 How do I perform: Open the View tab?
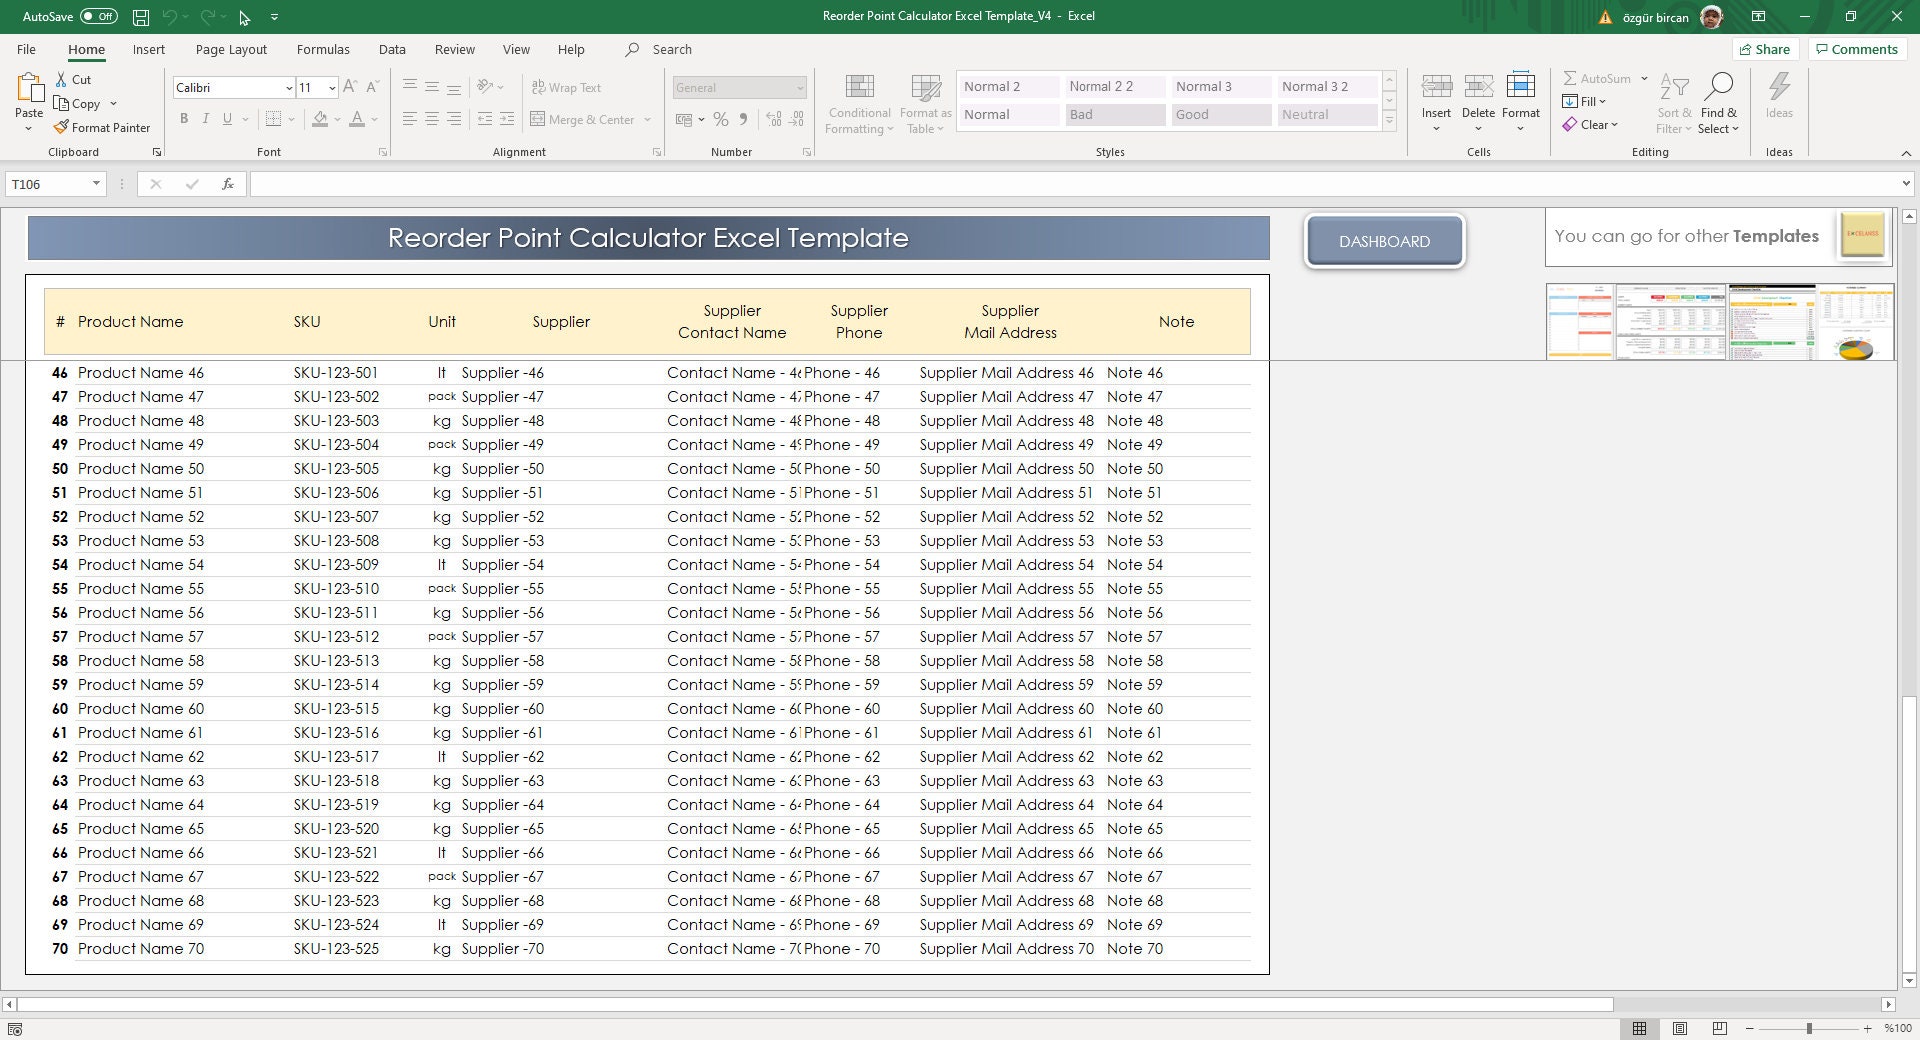516,49
